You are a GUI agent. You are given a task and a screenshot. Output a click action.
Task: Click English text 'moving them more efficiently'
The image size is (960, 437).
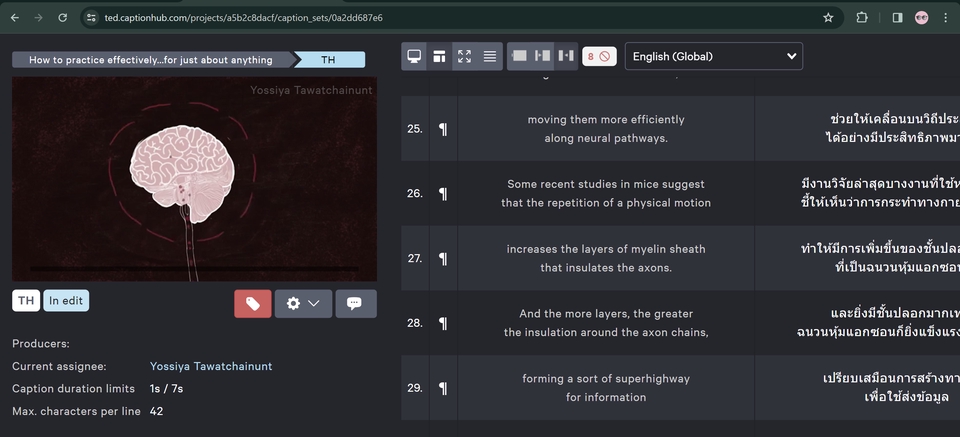click(606, 119)
